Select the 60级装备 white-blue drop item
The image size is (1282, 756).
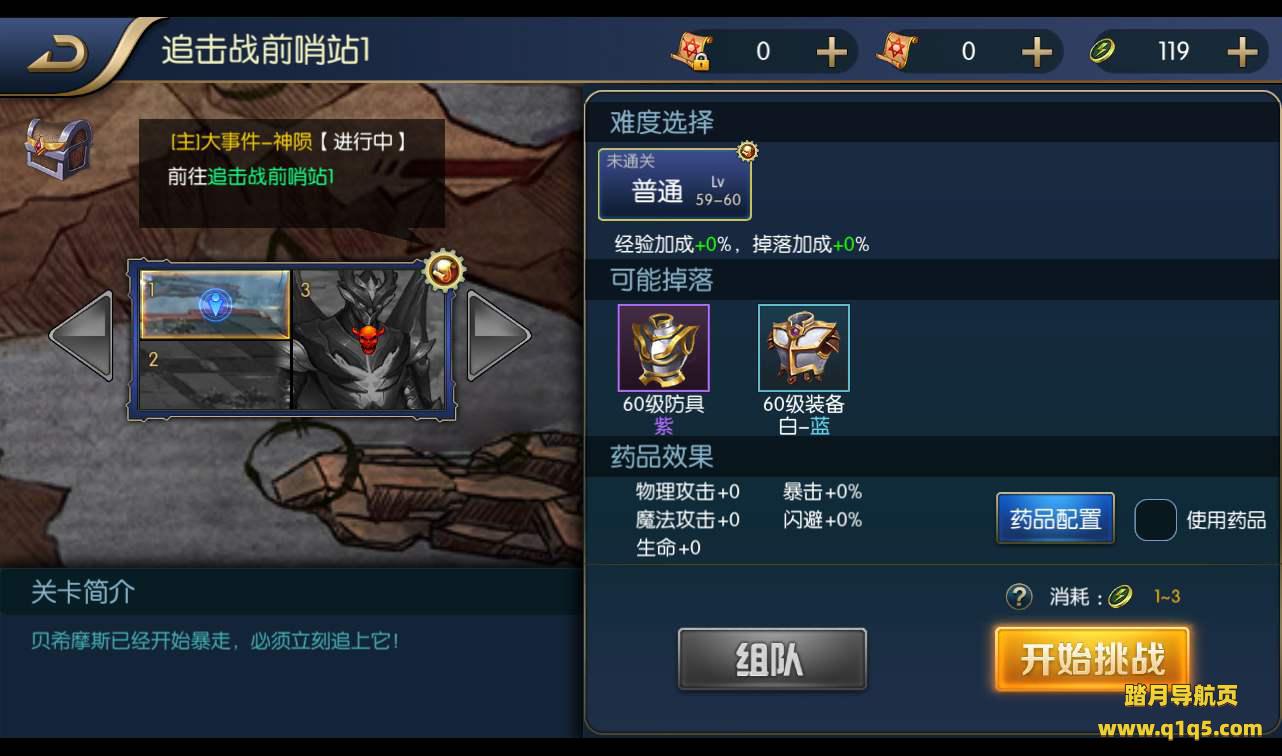coord(804,348)
